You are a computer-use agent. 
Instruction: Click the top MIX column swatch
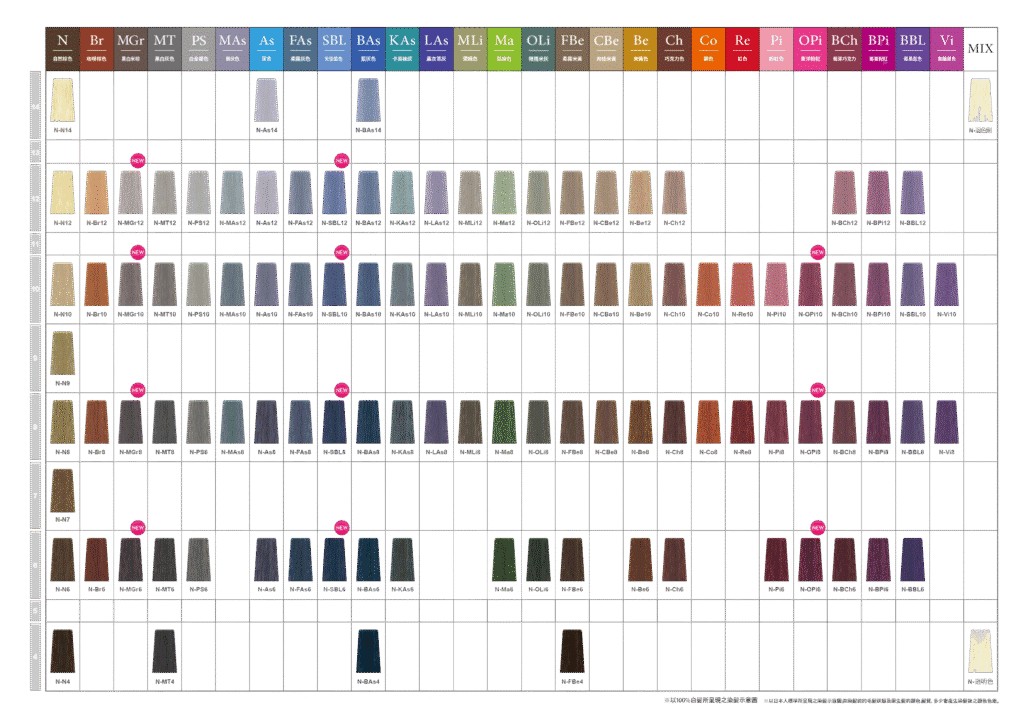(x=981, y=100)
